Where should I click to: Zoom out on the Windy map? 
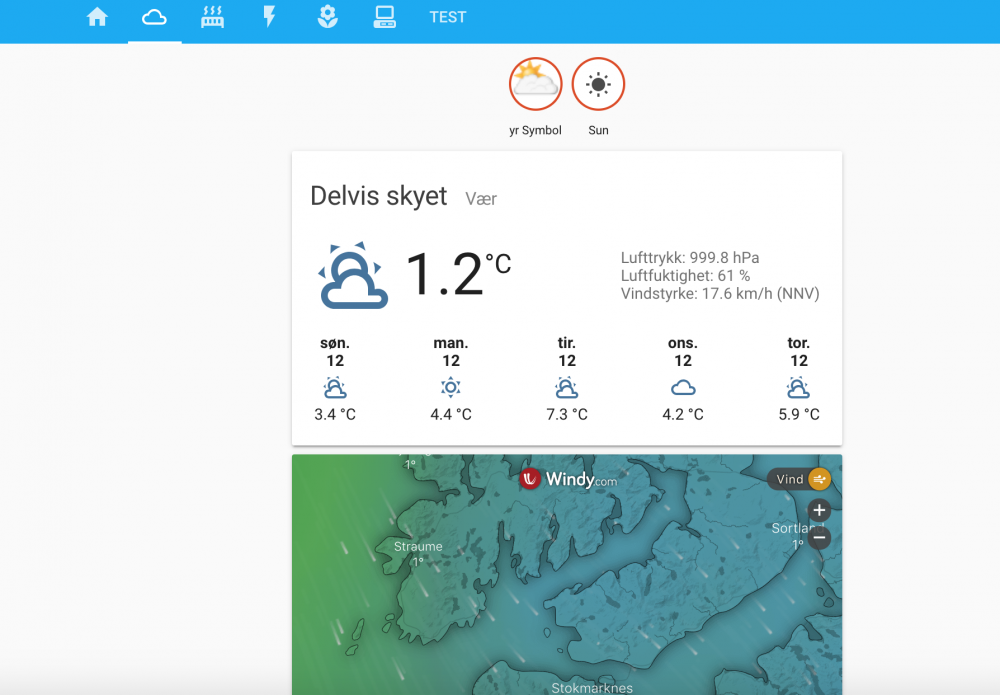click(818, 537)
